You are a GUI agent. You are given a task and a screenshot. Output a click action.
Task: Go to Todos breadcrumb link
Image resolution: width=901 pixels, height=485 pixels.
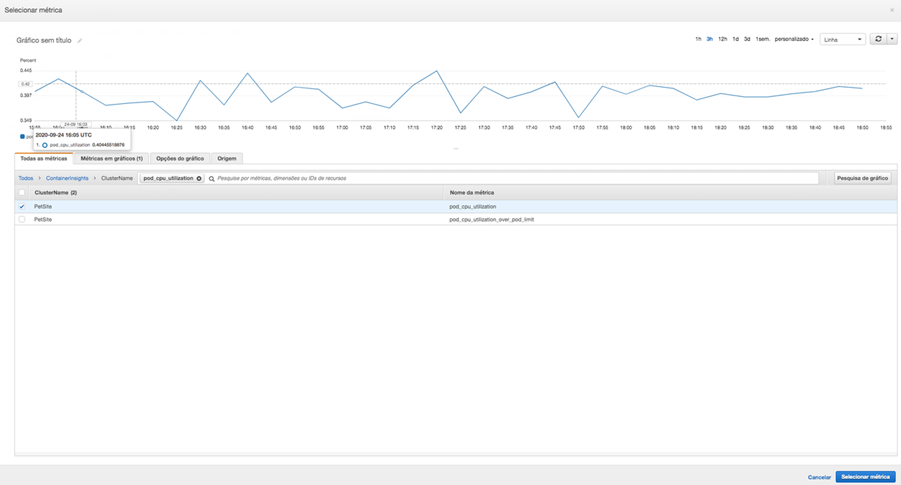(26, 178)
